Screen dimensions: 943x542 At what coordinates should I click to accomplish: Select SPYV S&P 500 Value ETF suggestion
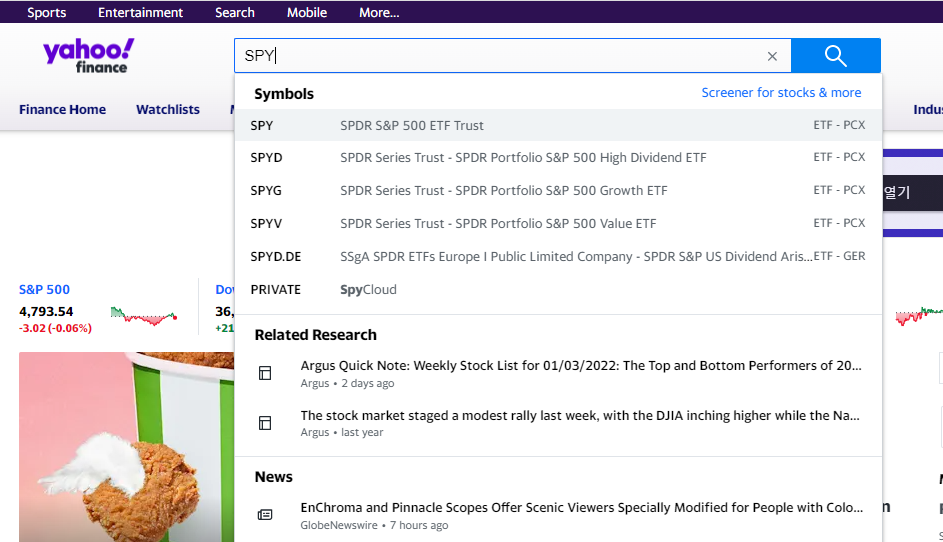pyautogui.click(x=558, y=223)
